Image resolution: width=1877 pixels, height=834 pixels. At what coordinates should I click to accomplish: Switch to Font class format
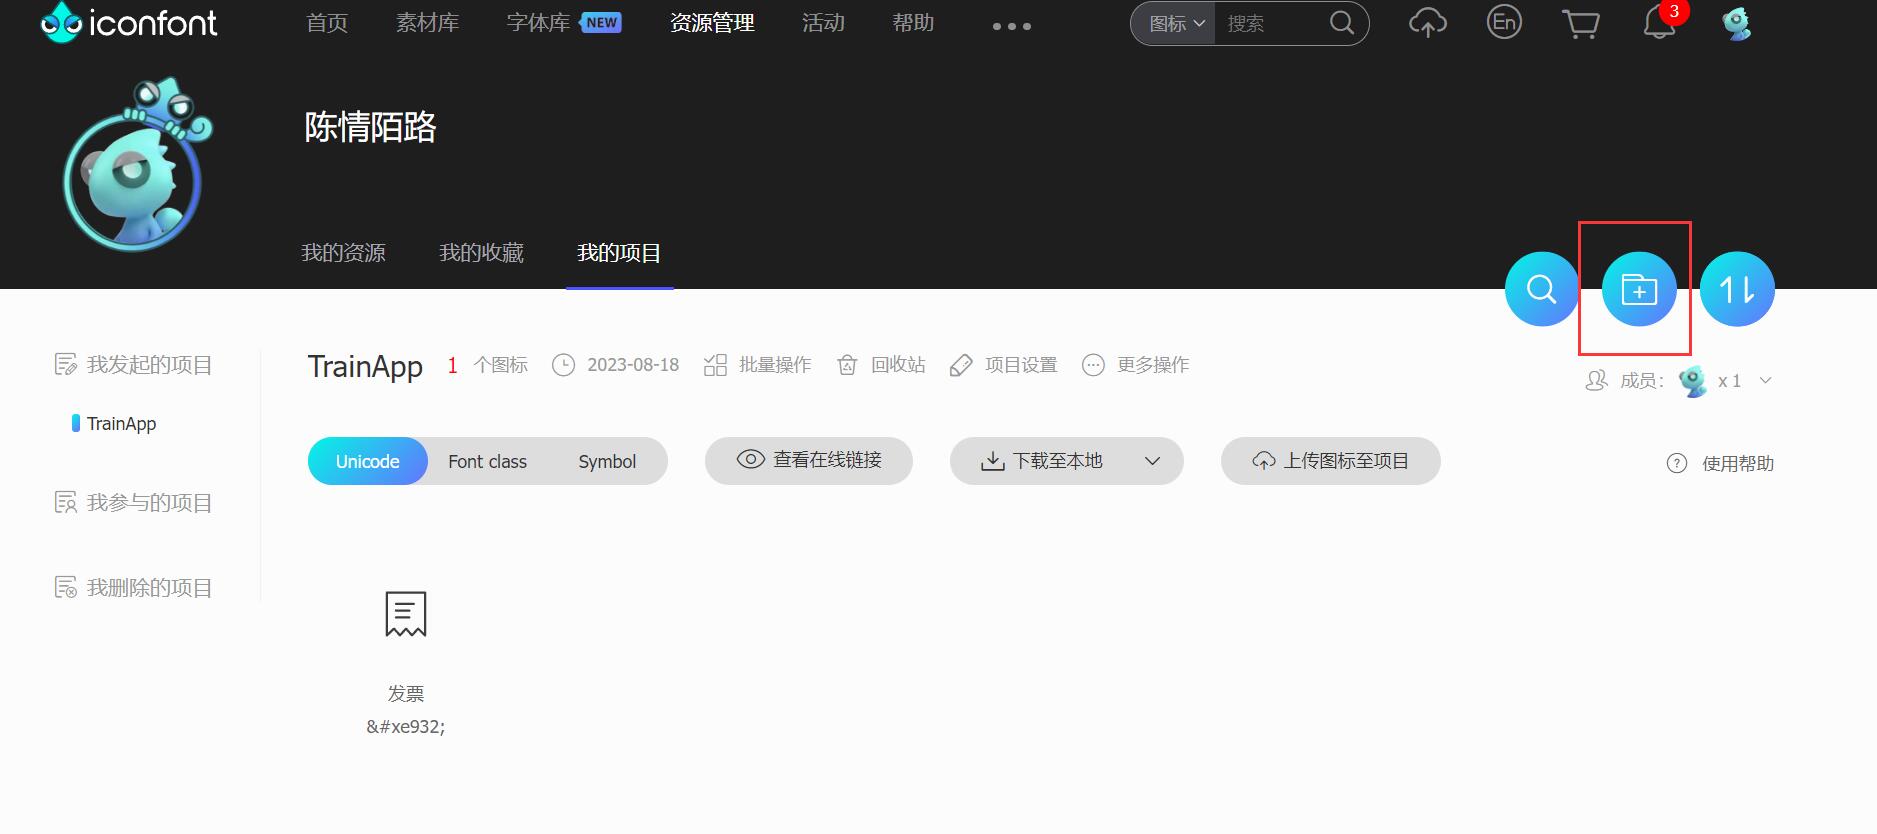pos(487,461)
